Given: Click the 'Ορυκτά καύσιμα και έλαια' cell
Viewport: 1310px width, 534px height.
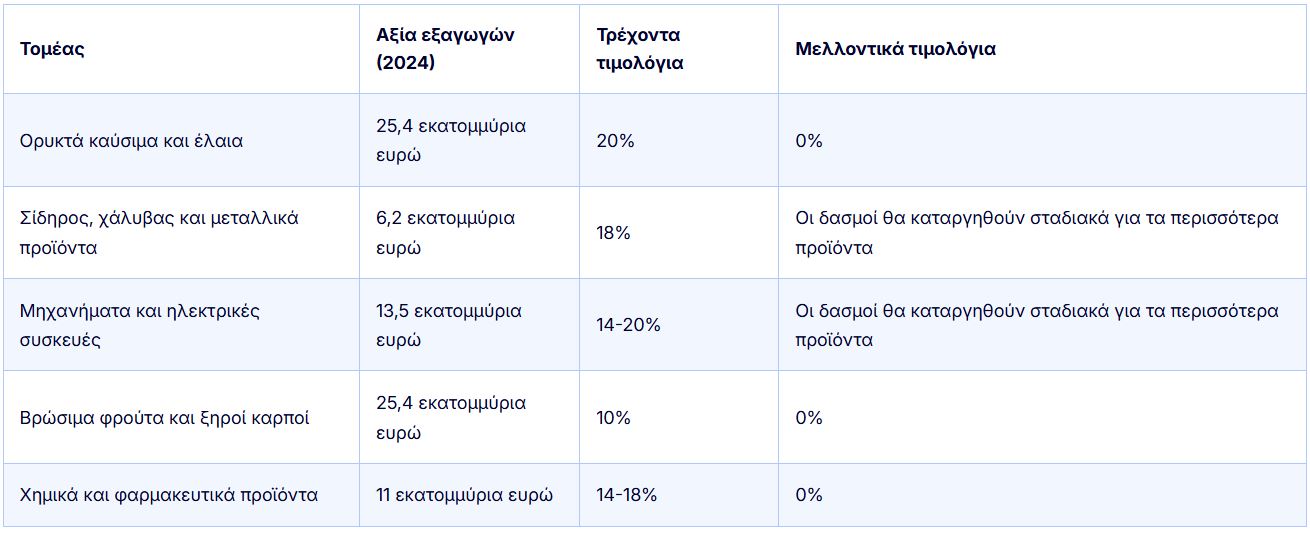Looking at the screenshot, I should point(131,141).
